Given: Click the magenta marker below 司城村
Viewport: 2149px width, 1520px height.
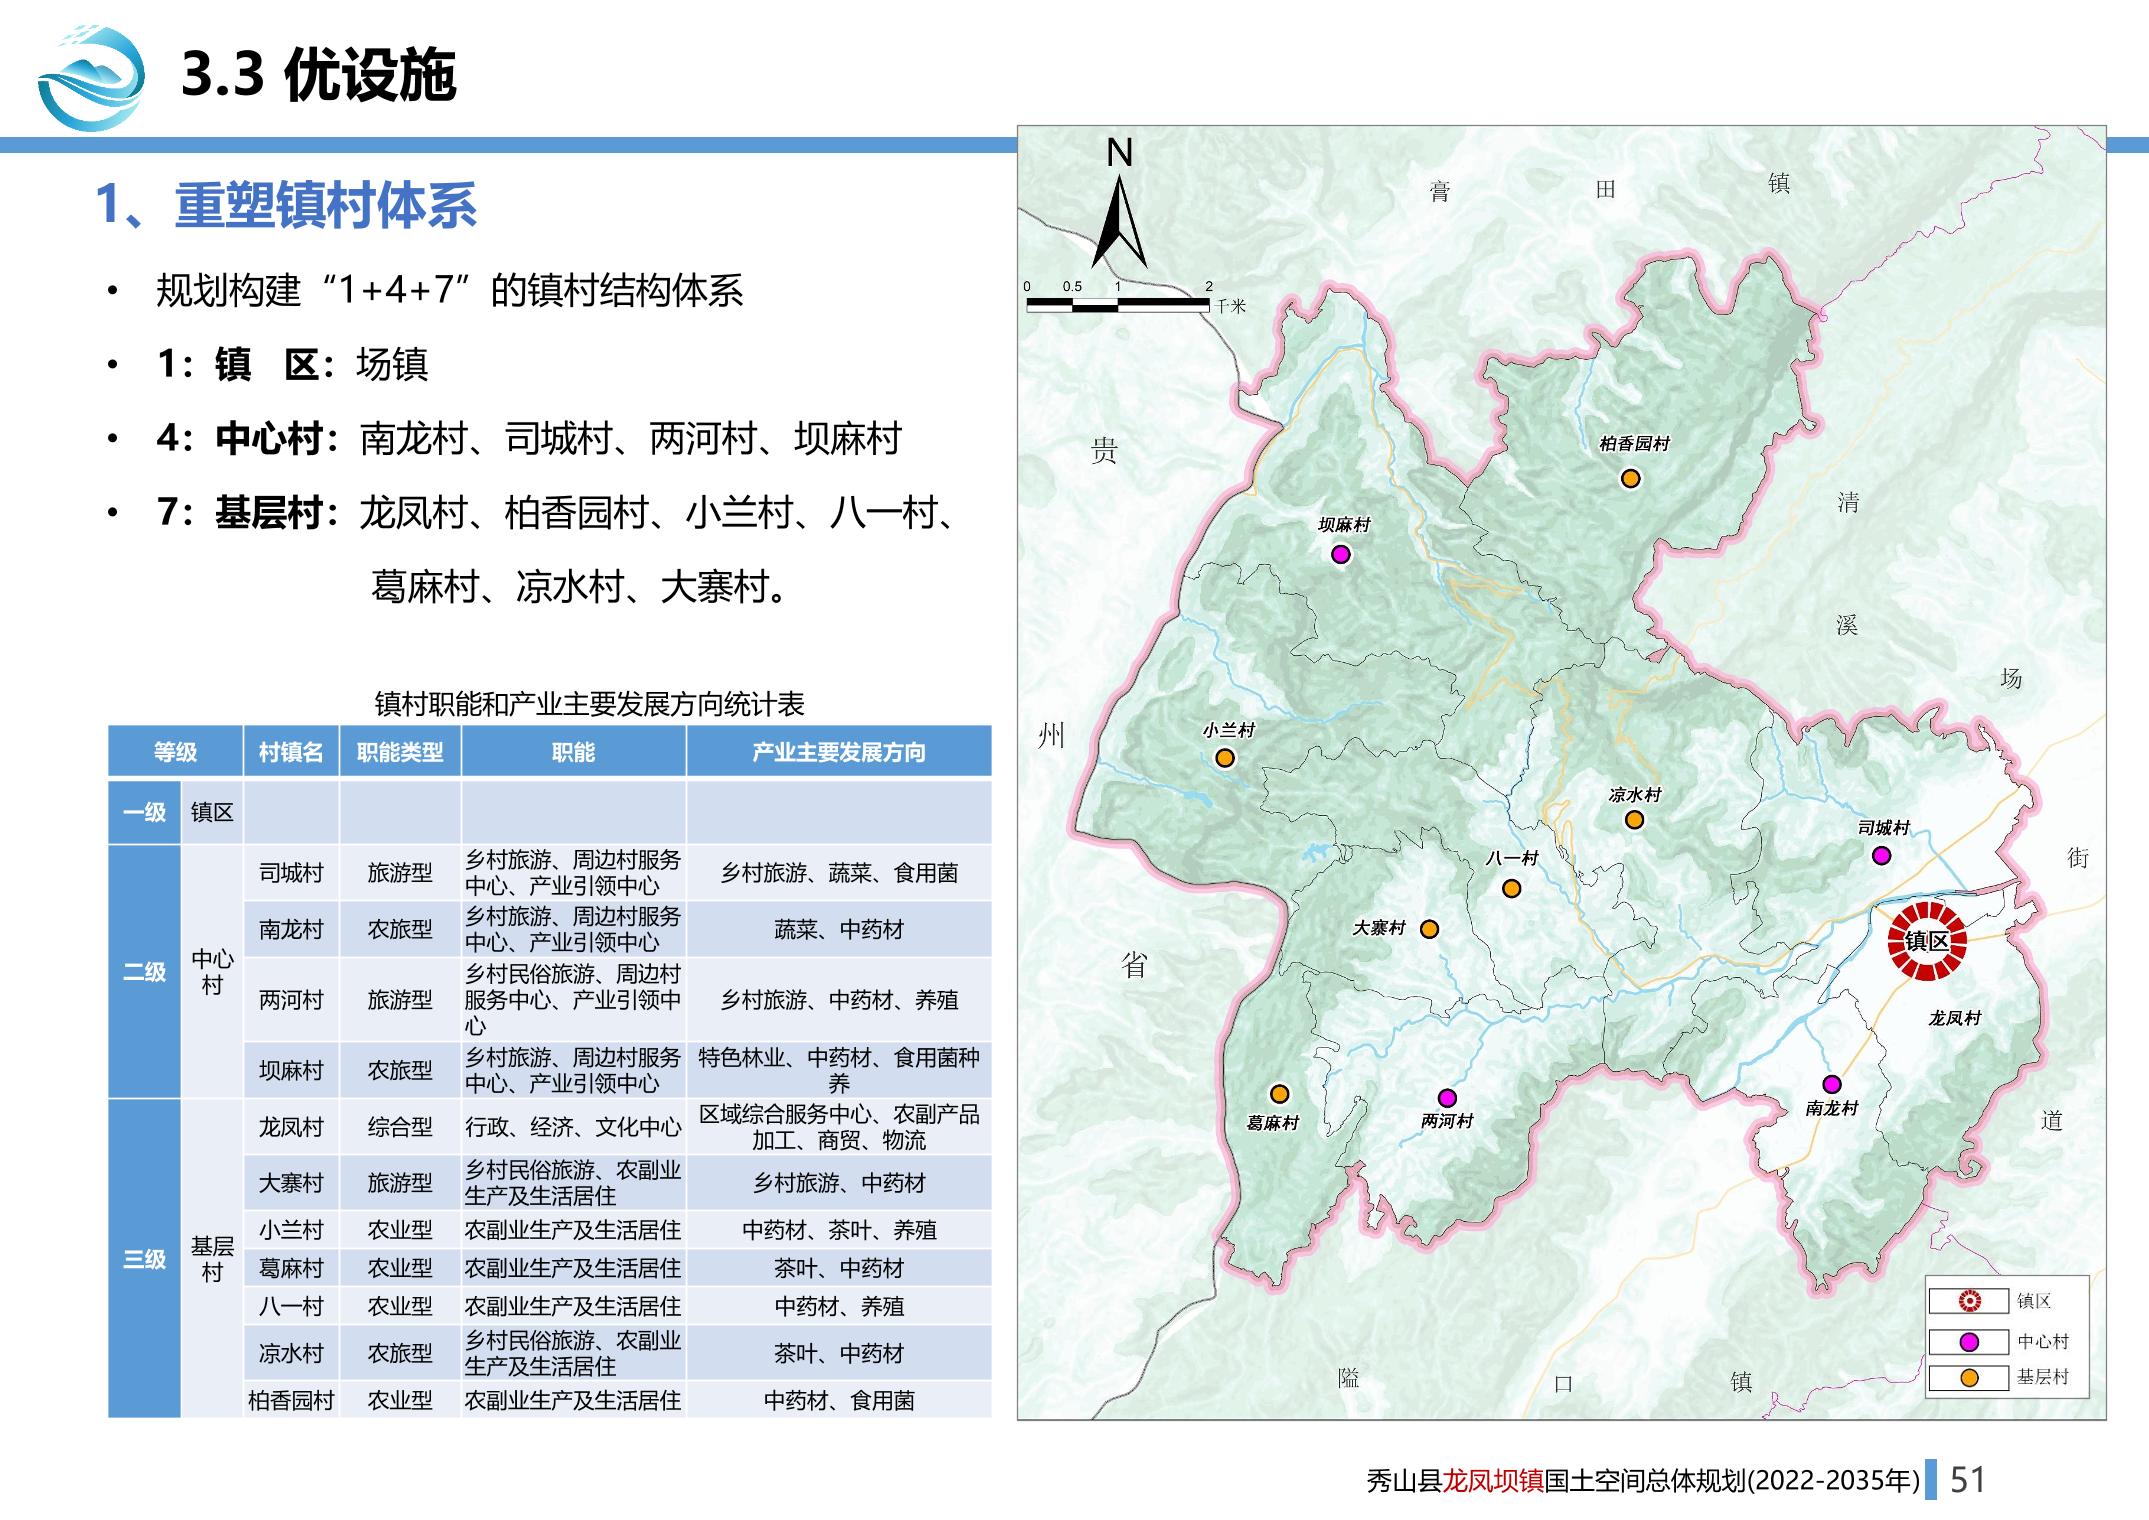Looking at the screenshot, I should tap(1881, 855).
